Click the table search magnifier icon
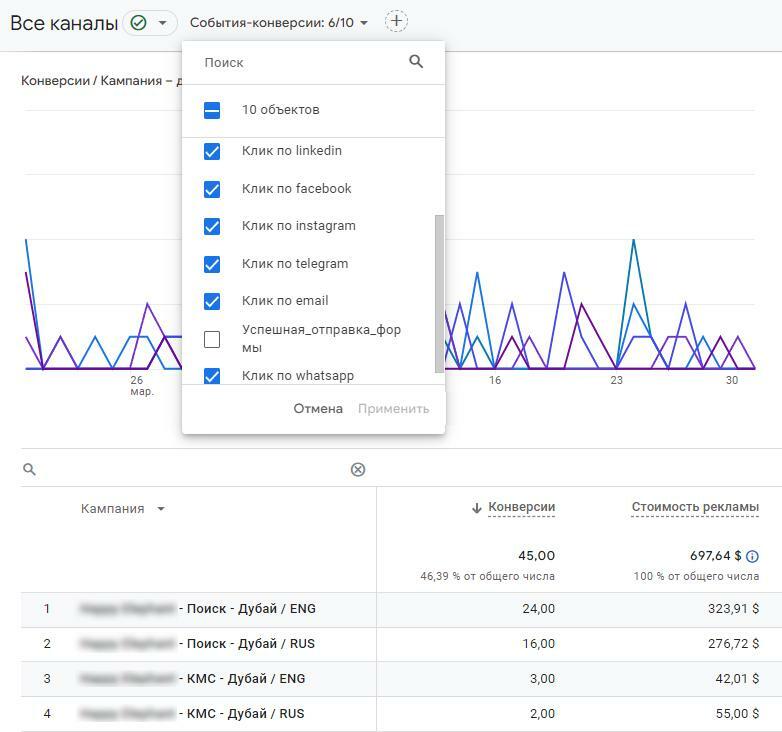Viewport: 782px width, 732px height. point(29,469)
